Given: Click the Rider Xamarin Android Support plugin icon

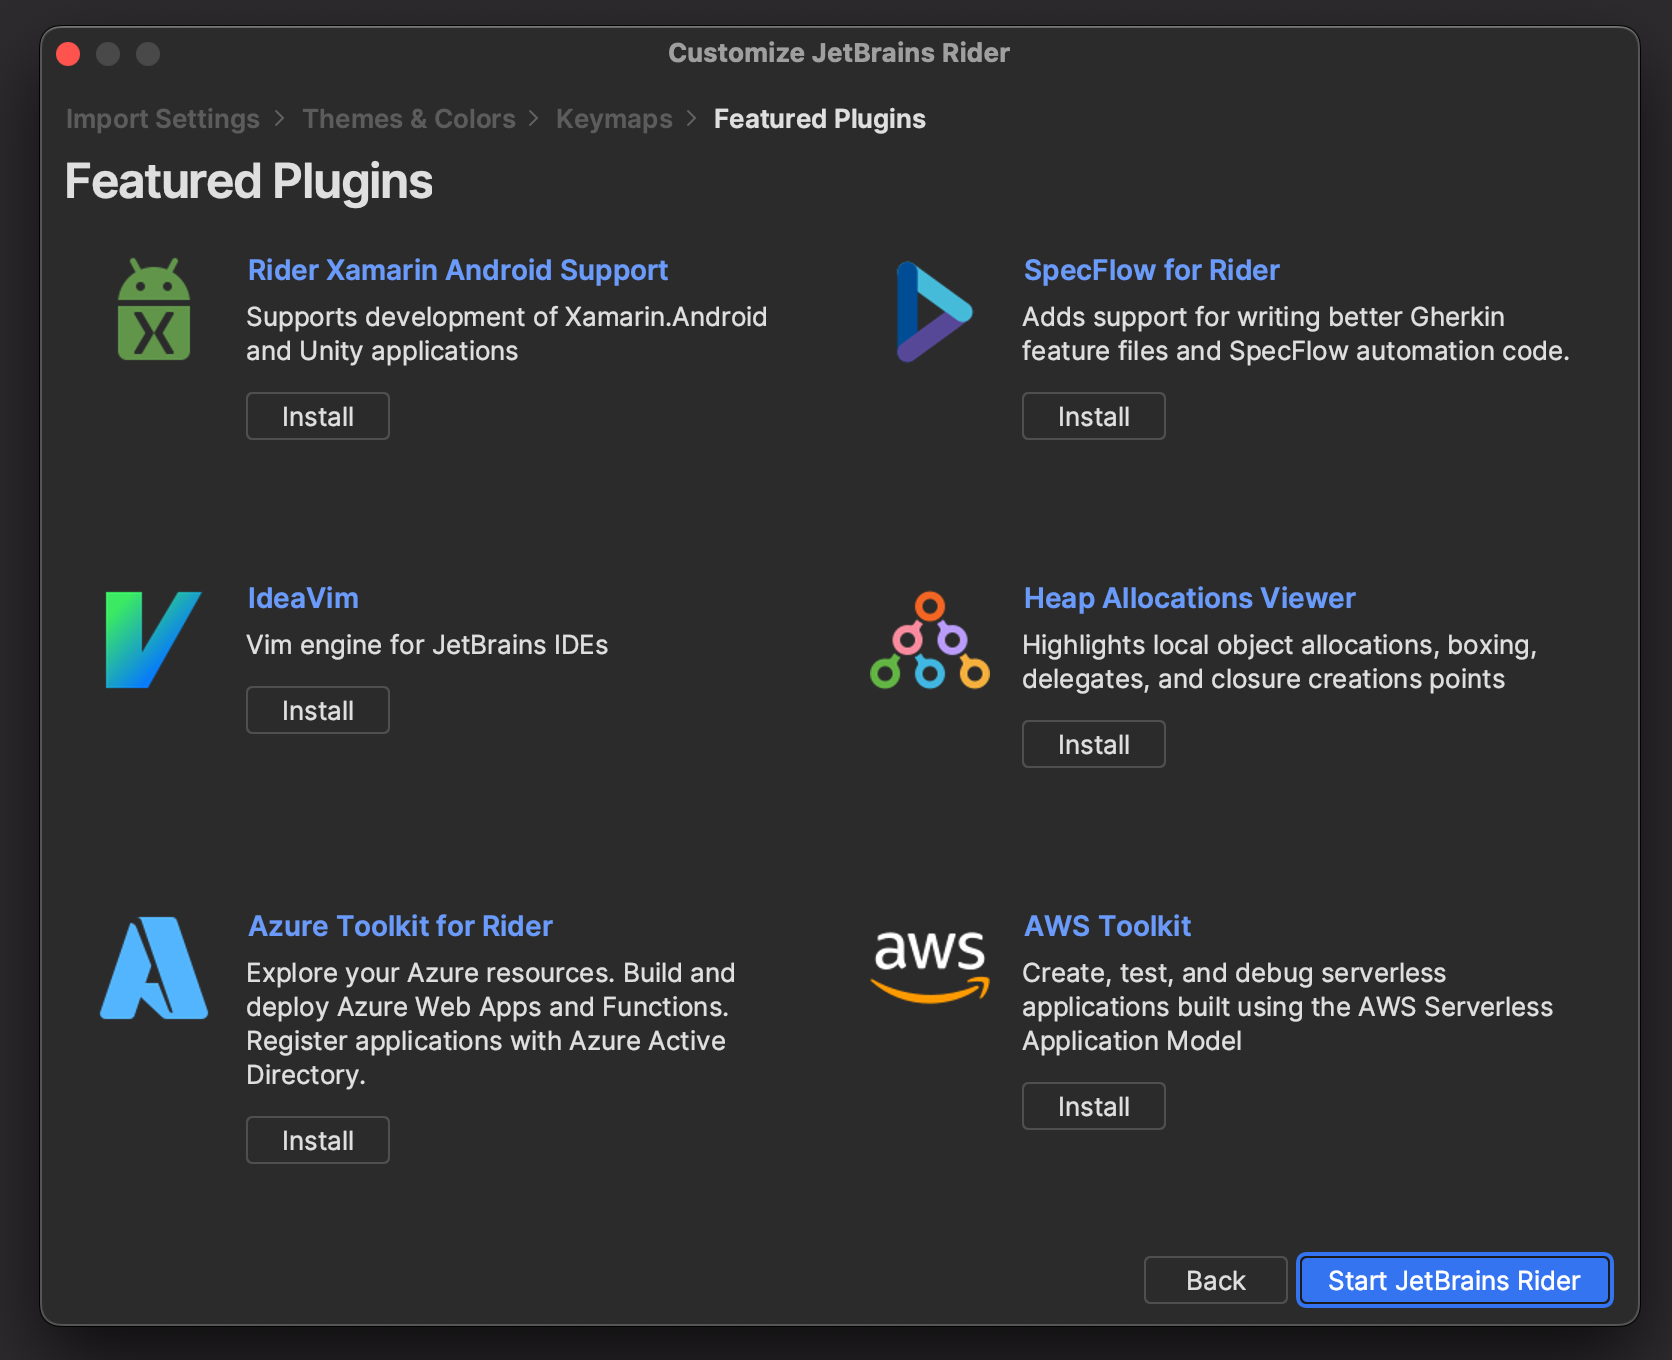Looking at the screenshot, I should tap(154, 310).
